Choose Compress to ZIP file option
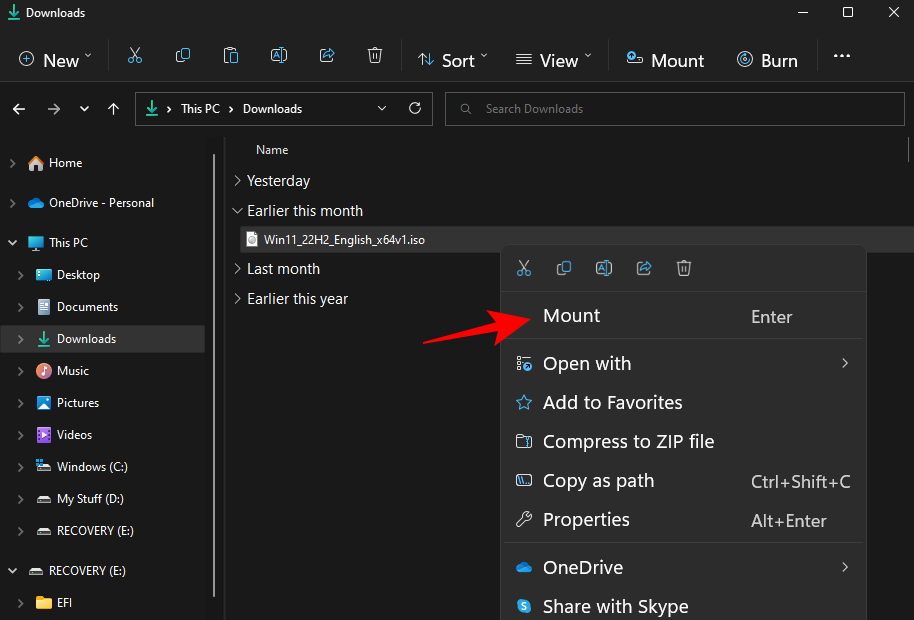This screenshot has height=620, width=914. [628, 441]
